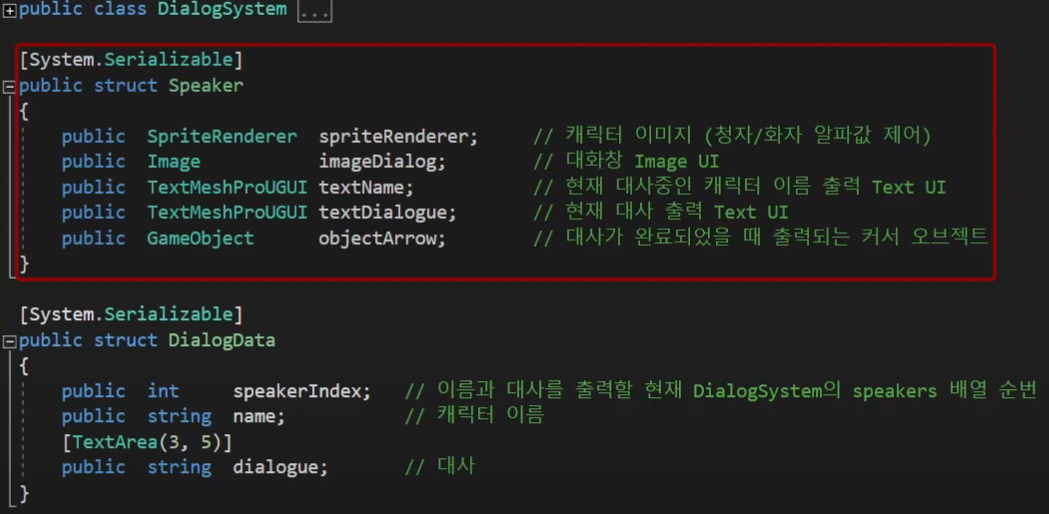Click the comment about 커서 오브젝트
The height and width of the screenshot is (514, 1049).
point(761,238)
